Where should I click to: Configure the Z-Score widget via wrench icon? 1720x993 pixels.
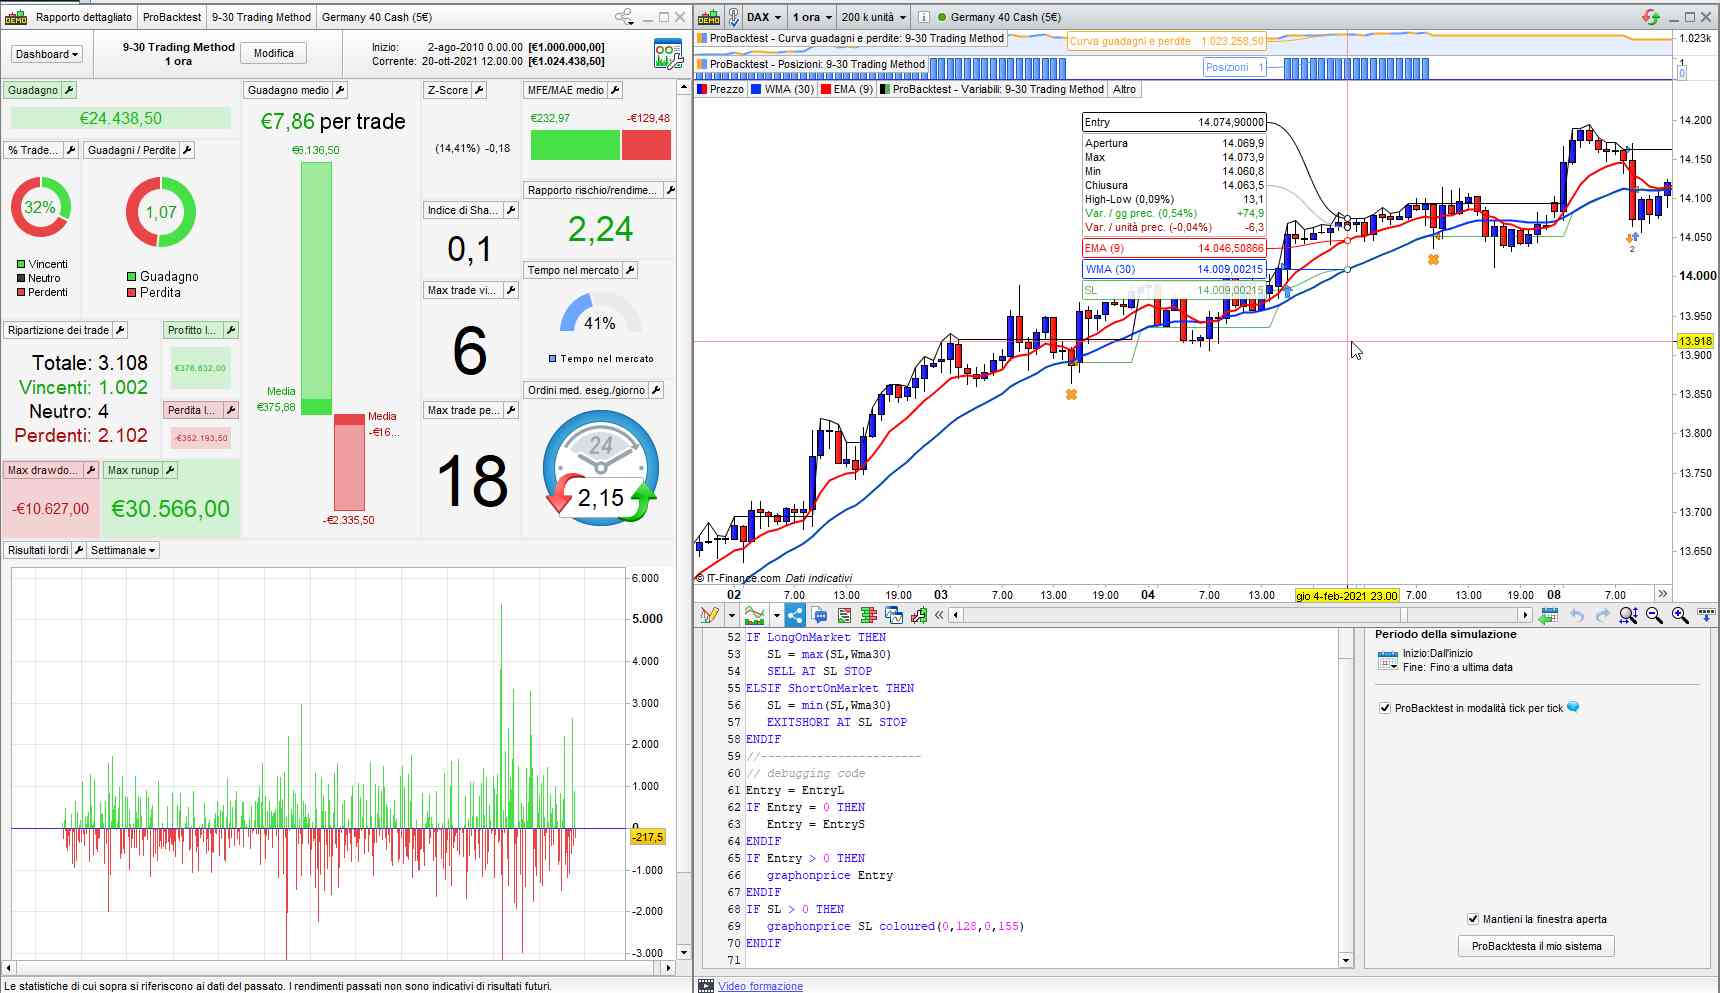click(x=479, y=90)
